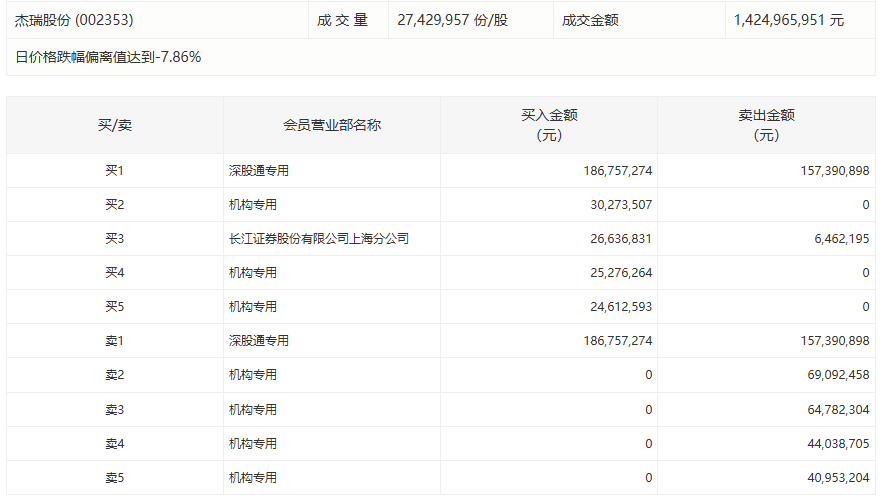Select the turnover value 1,424,965,951 元
This screenshot has width=885, height=504.
788,20
